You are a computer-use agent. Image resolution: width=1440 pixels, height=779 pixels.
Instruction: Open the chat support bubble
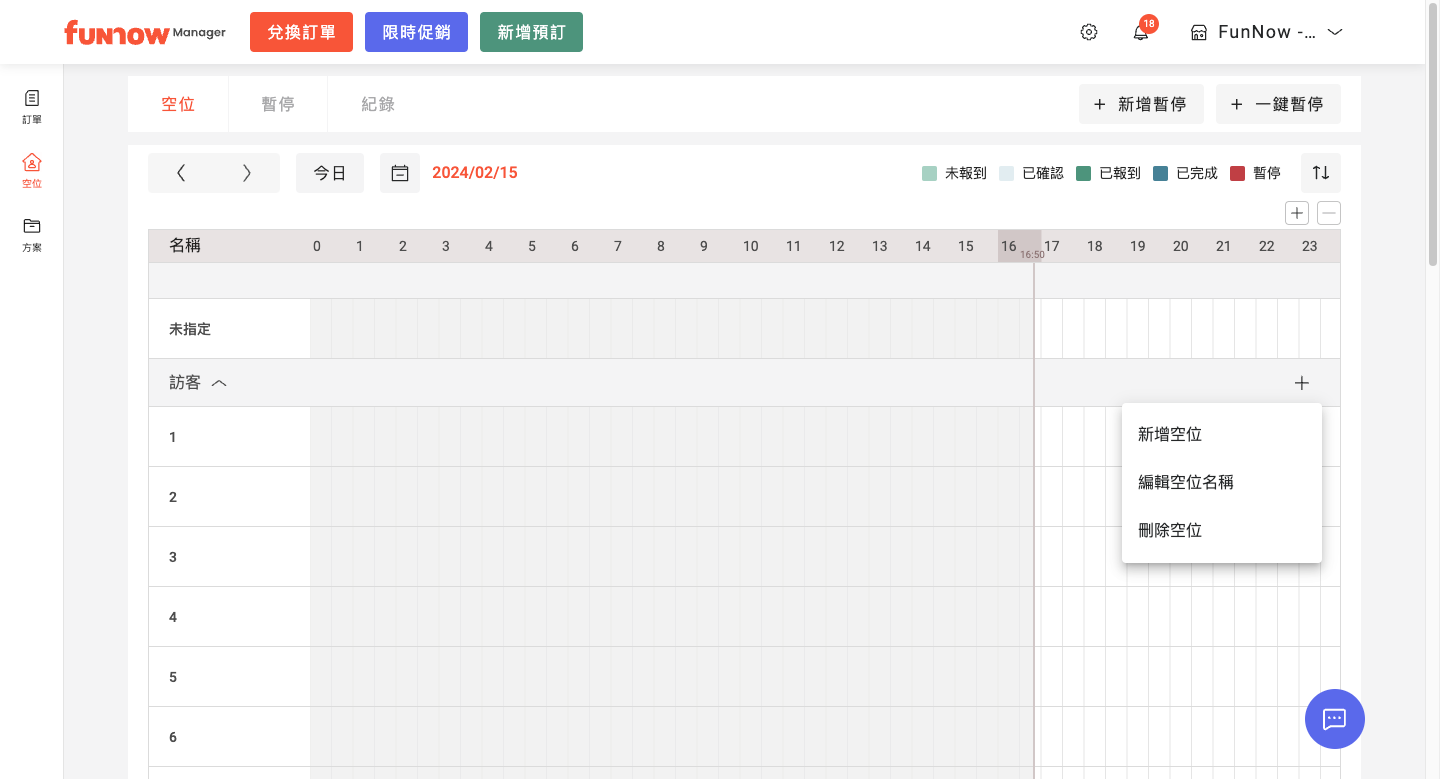(1335, 719)
